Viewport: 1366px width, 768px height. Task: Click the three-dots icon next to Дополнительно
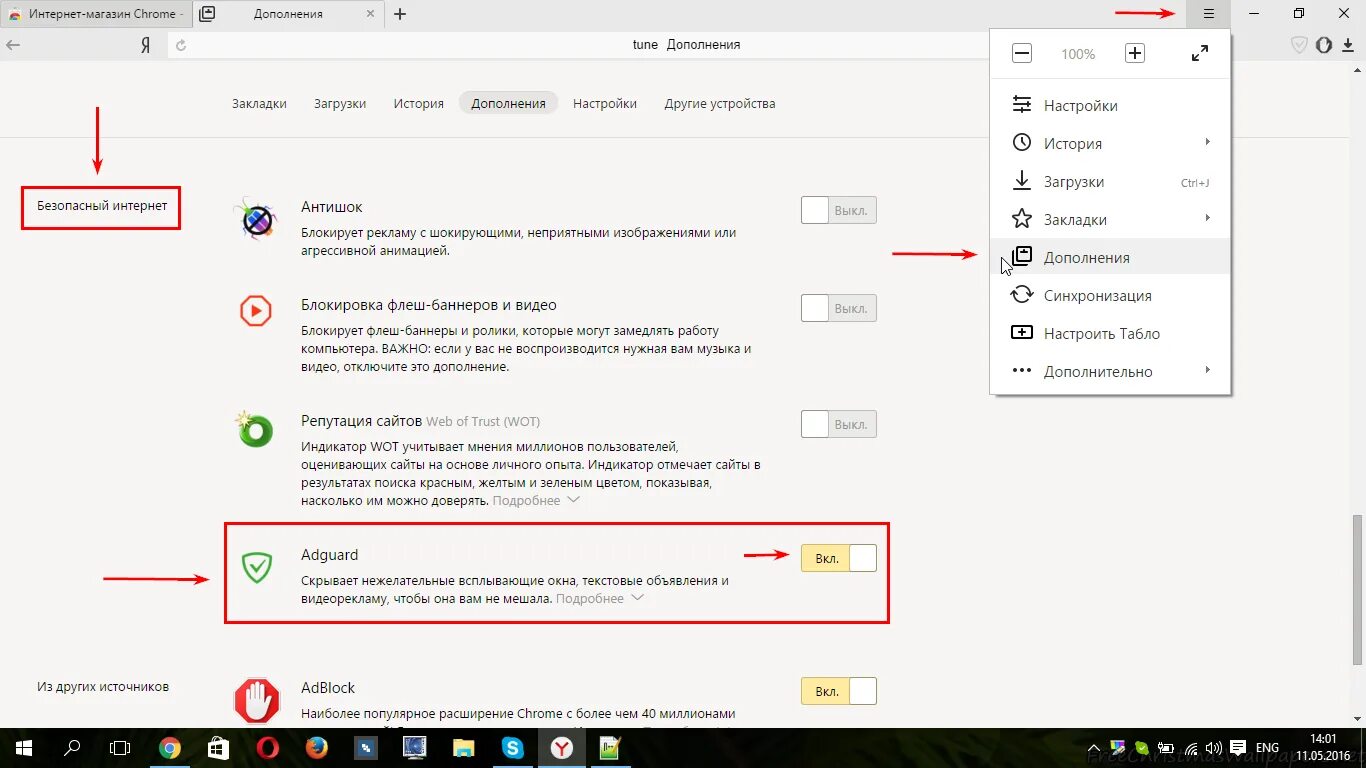pyautogui.click(x=1021, y=371)
